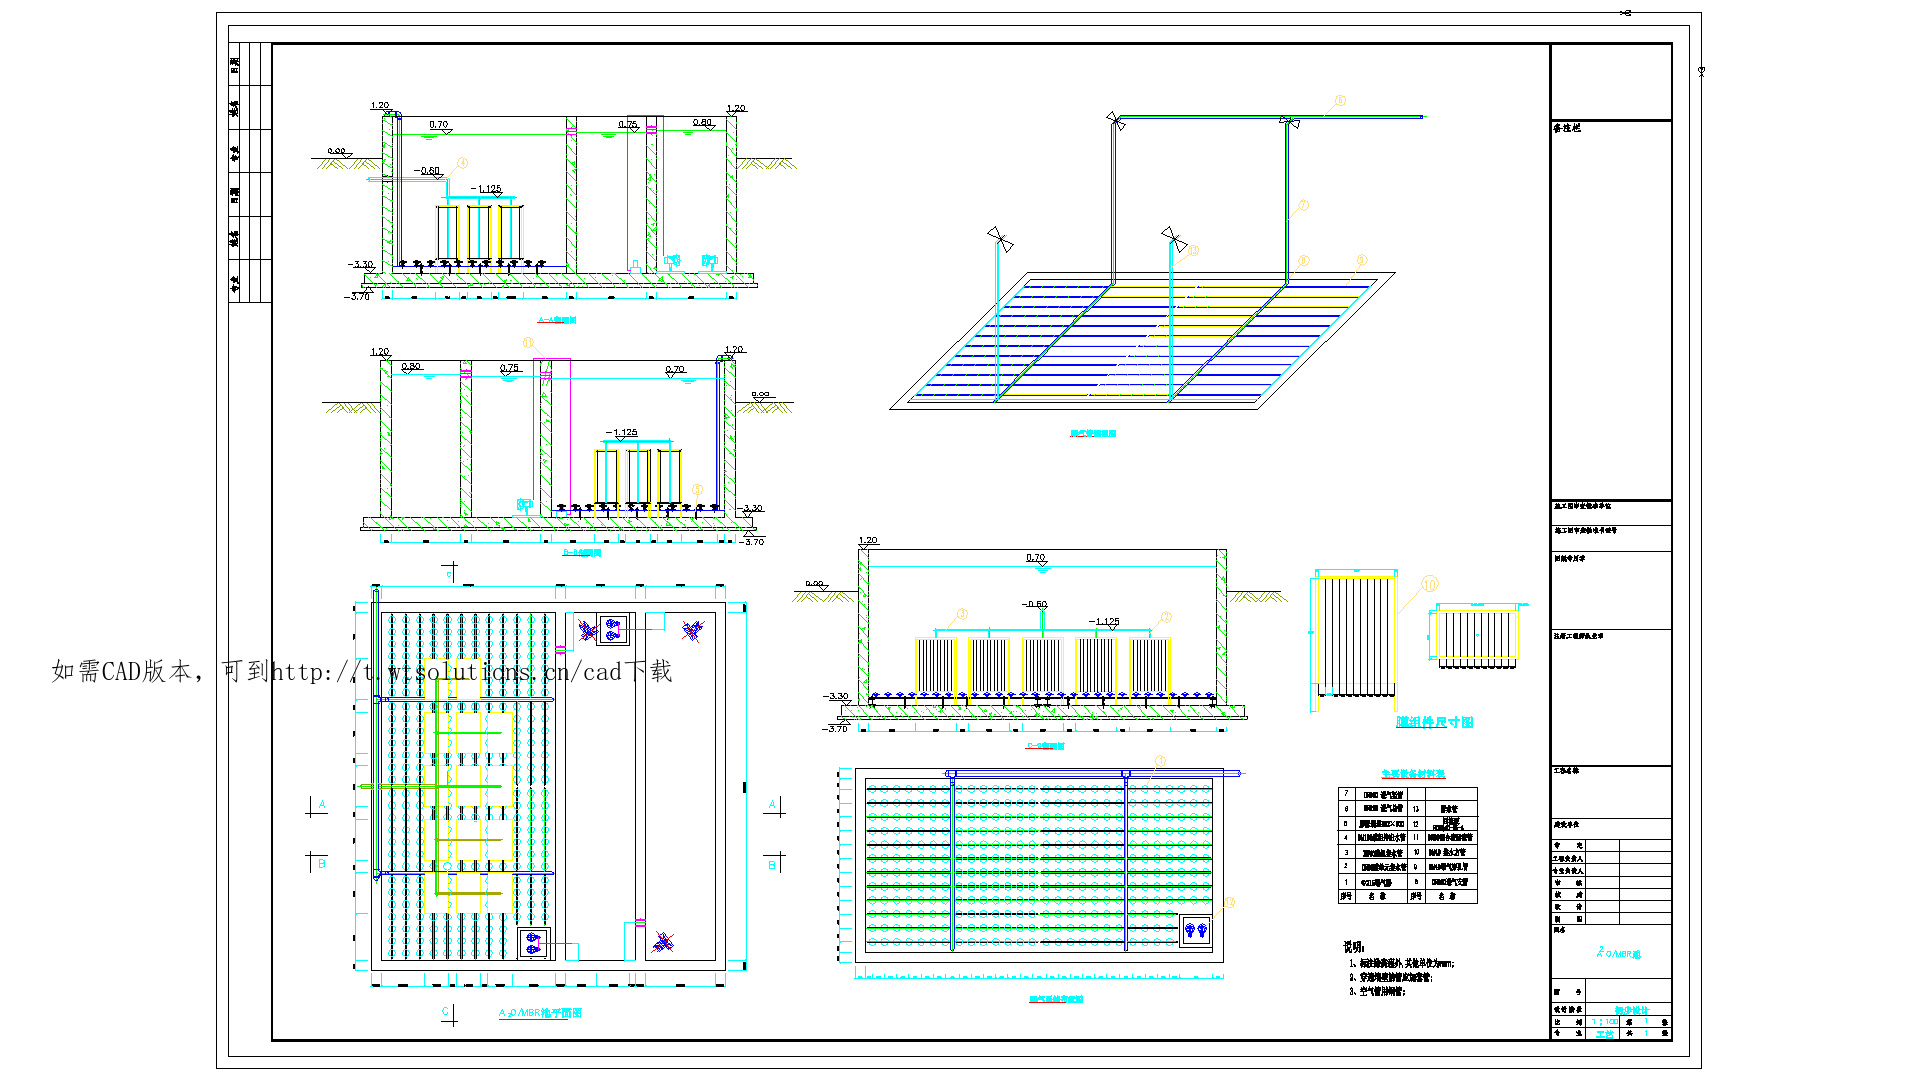Image resolution: width=1920 pixels, height=1080 pixels.
Task: Select the leftmost valve symbol in the isometric pipe view
Action: point(1000,239)
